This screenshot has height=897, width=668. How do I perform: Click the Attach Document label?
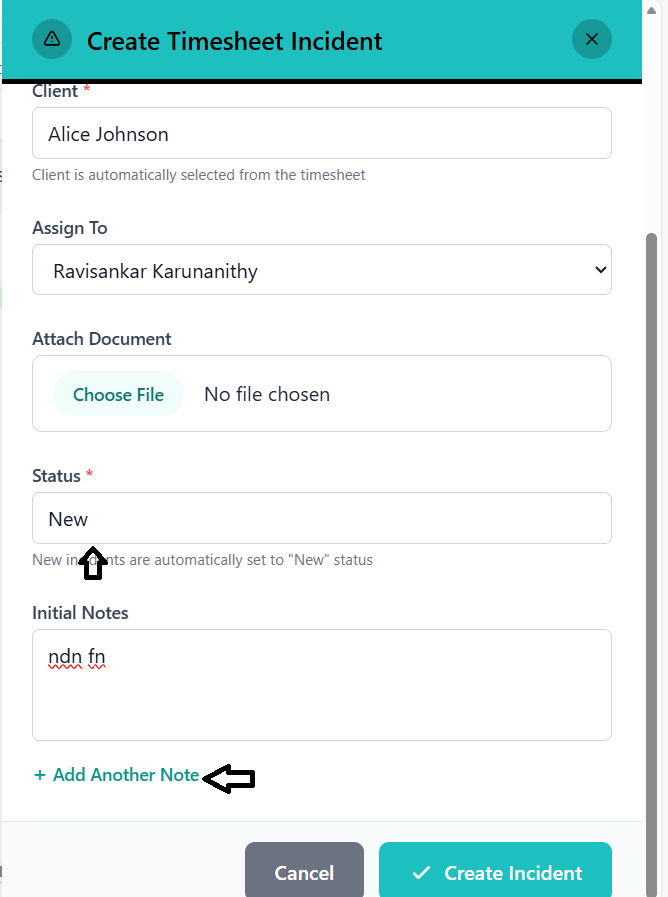pyautogui.click(x=102, y=339)
